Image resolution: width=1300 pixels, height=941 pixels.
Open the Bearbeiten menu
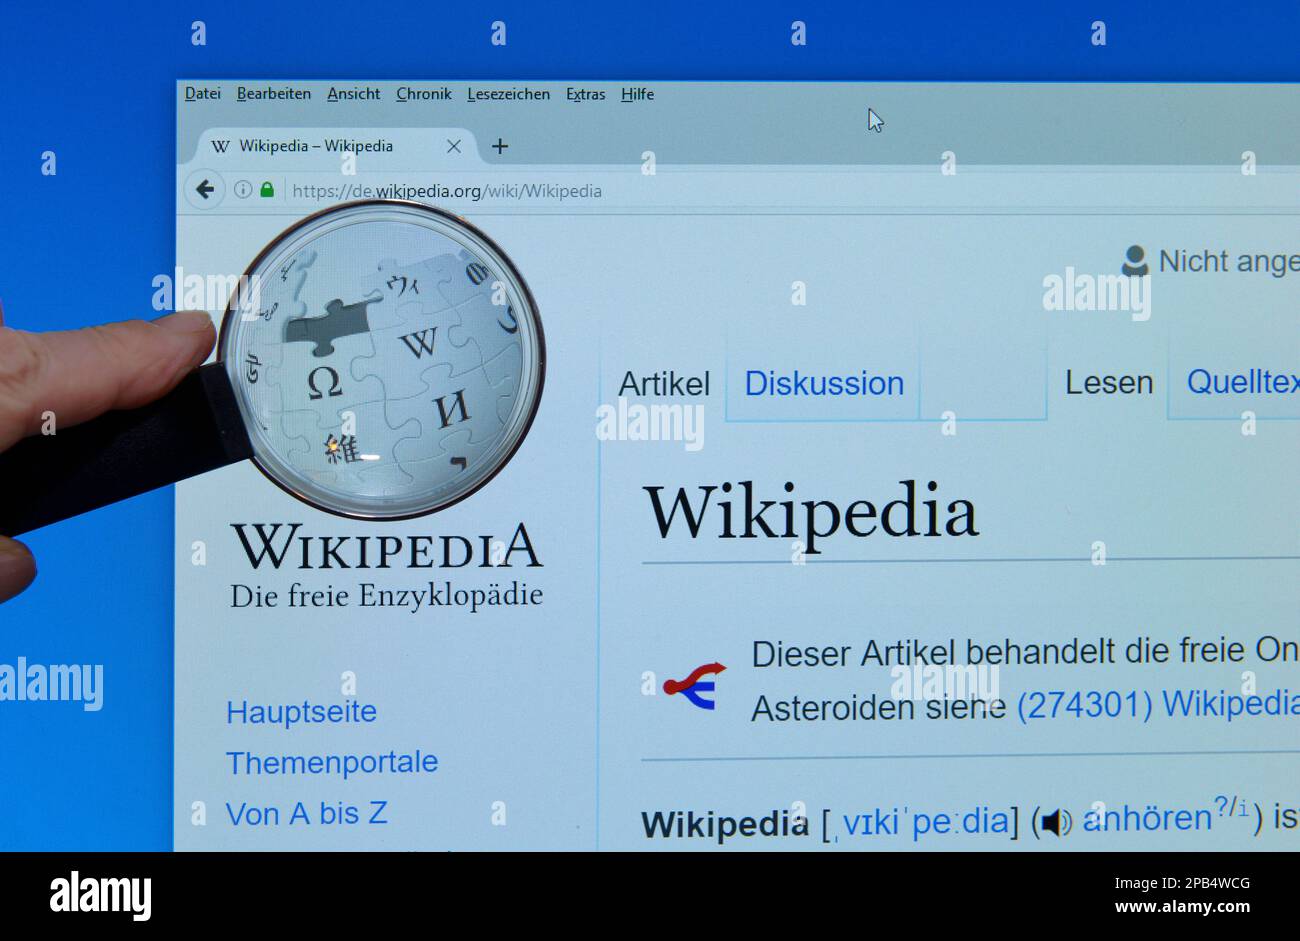click(274, 94)
